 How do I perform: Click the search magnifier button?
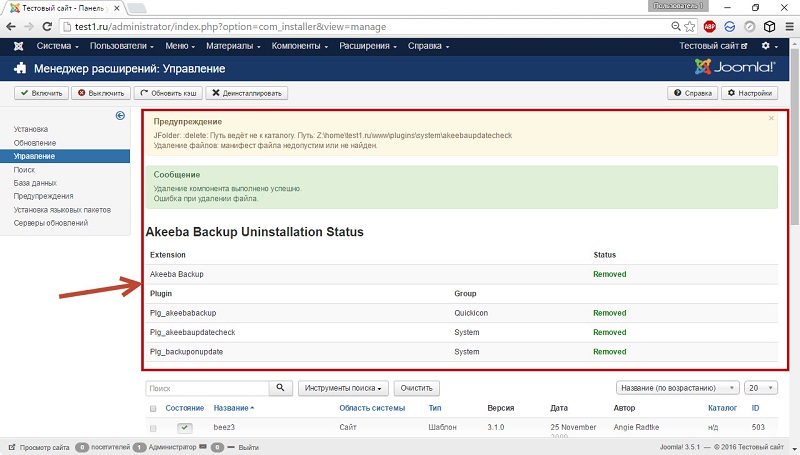coord(281,388)
